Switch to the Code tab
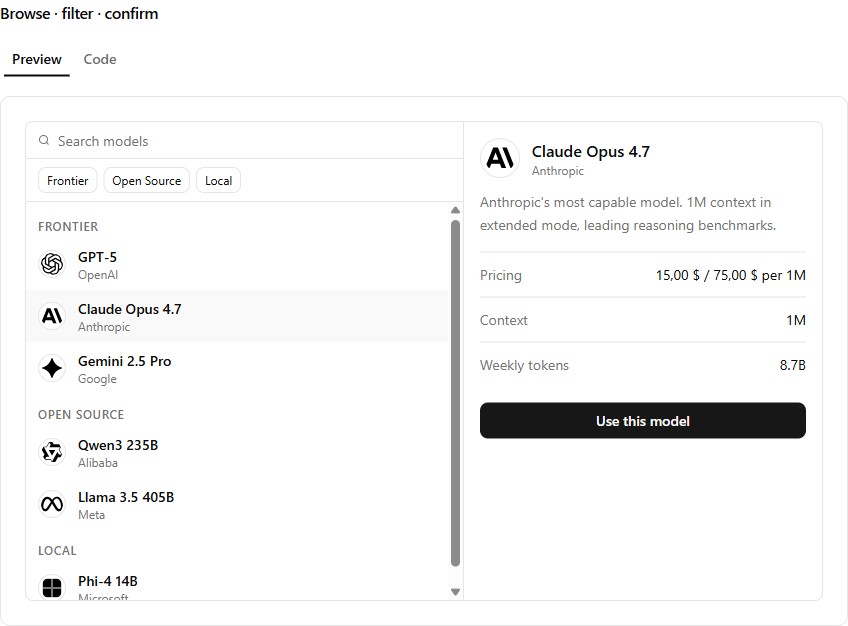Viewport: 848px width, 626px height. pyautogui.click(x=100, y=59)
